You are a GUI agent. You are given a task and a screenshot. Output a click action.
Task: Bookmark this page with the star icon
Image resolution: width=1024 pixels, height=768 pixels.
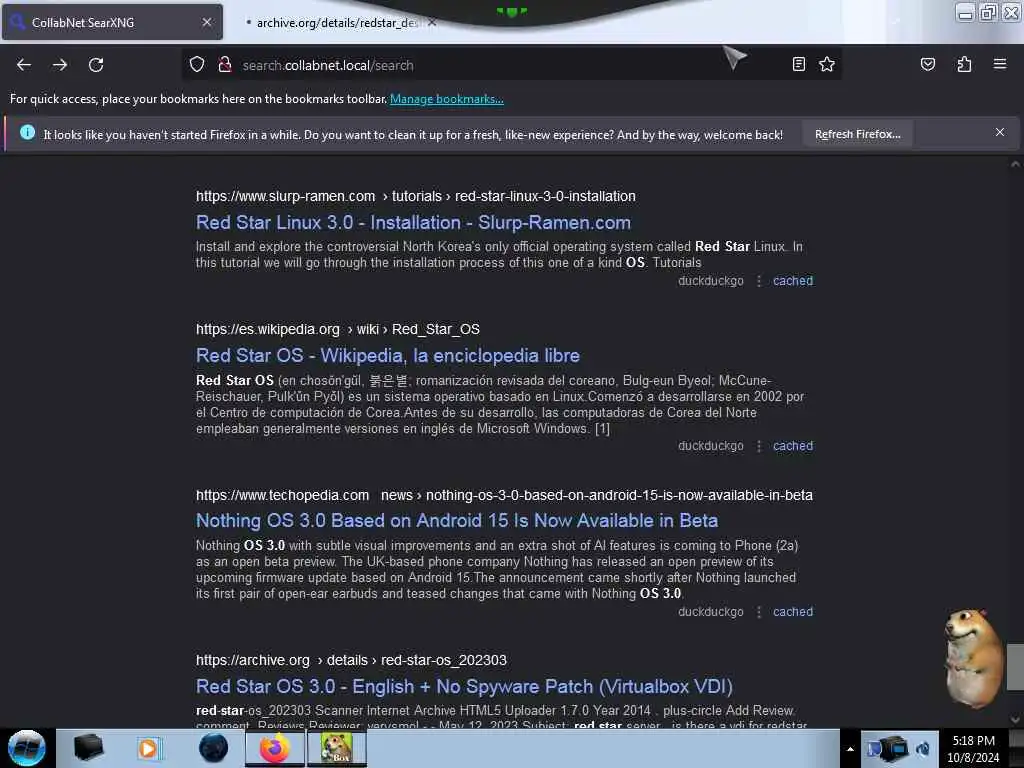(827, 64)
